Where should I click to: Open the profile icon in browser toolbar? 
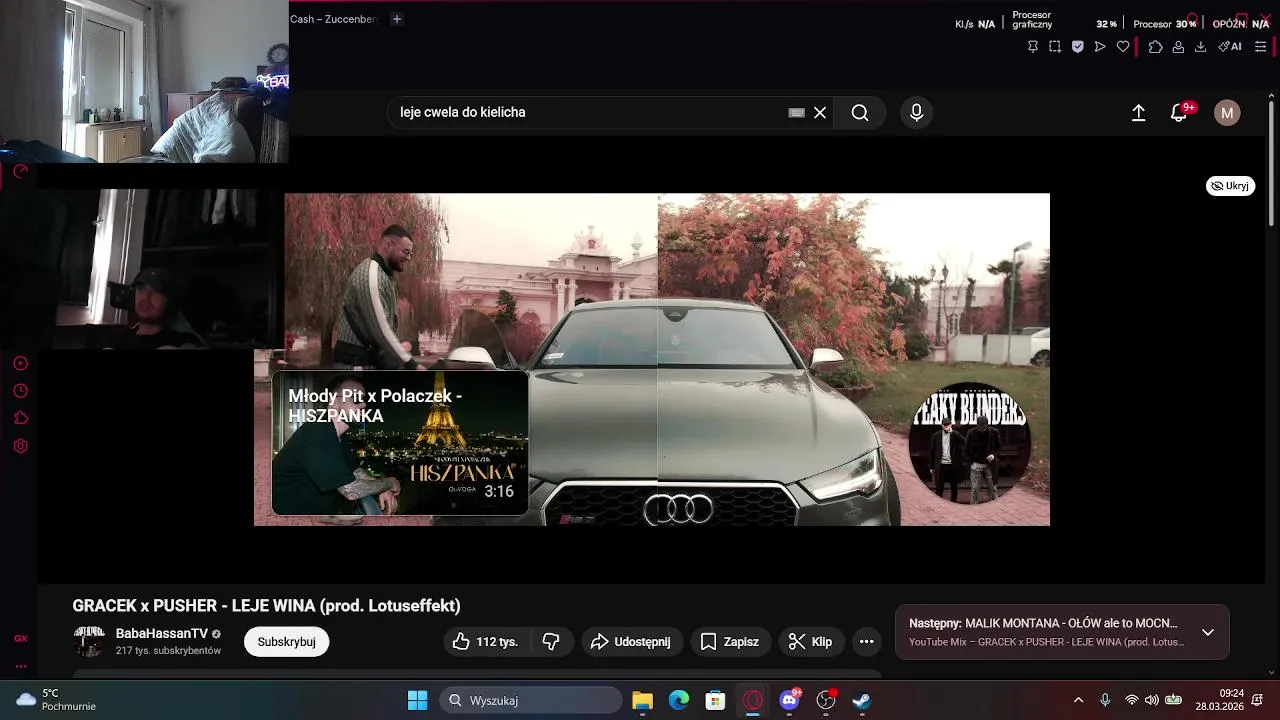(1178, 47)
